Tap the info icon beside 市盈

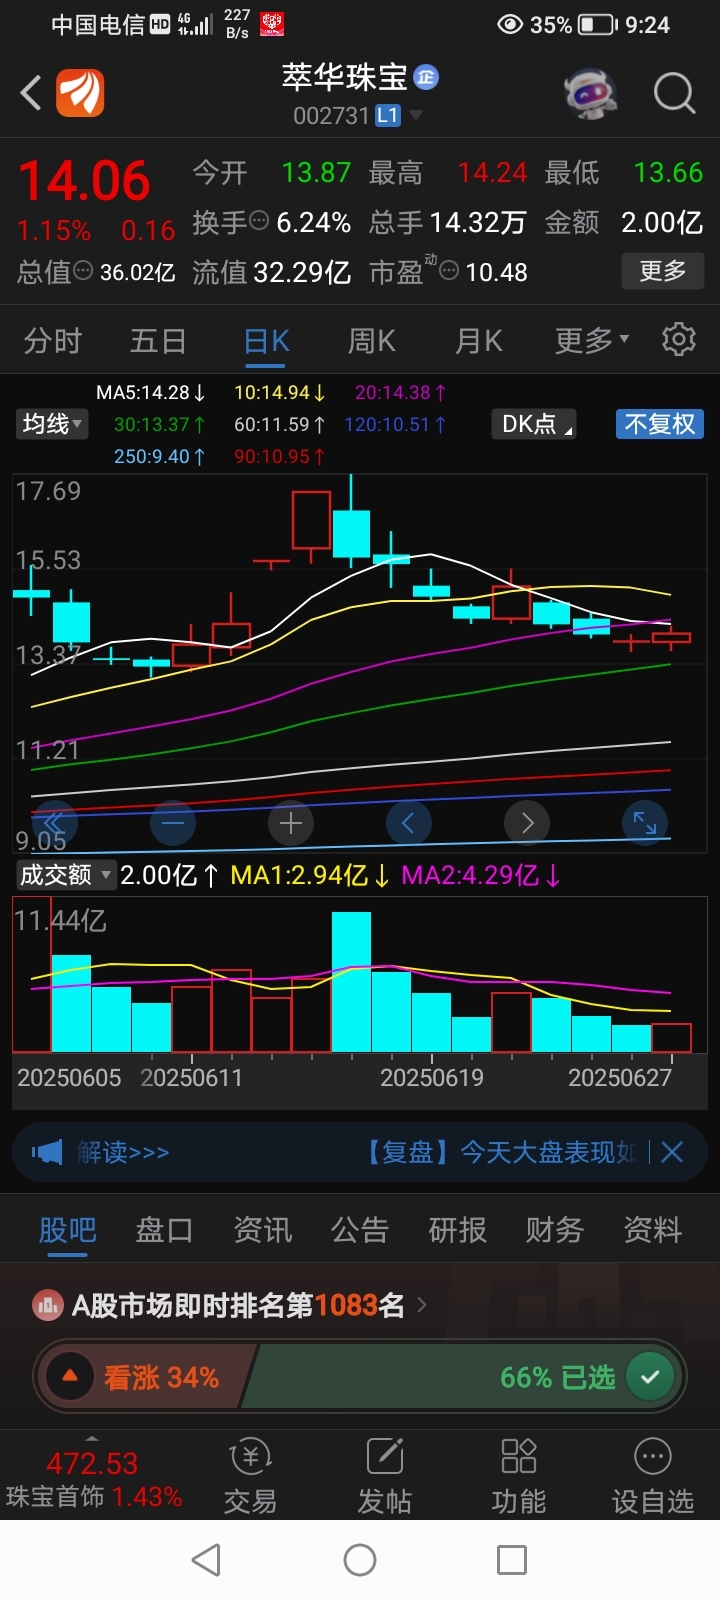[450, 271]
